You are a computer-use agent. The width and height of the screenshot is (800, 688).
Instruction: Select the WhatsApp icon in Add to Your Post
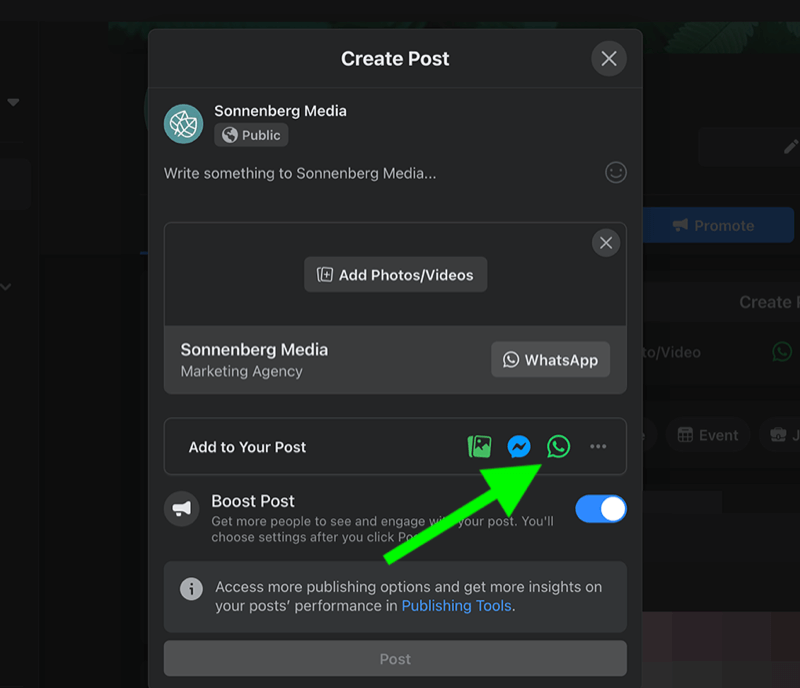pos(558,447)
